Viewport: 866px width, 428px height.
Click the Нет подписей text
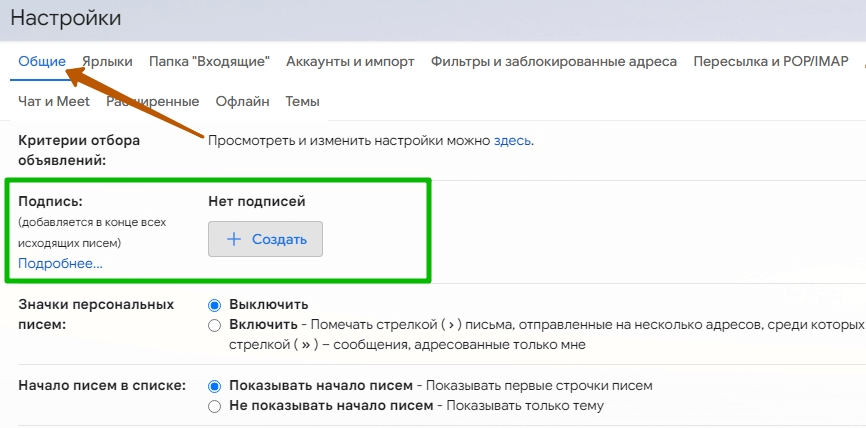[x=256, y=202]
